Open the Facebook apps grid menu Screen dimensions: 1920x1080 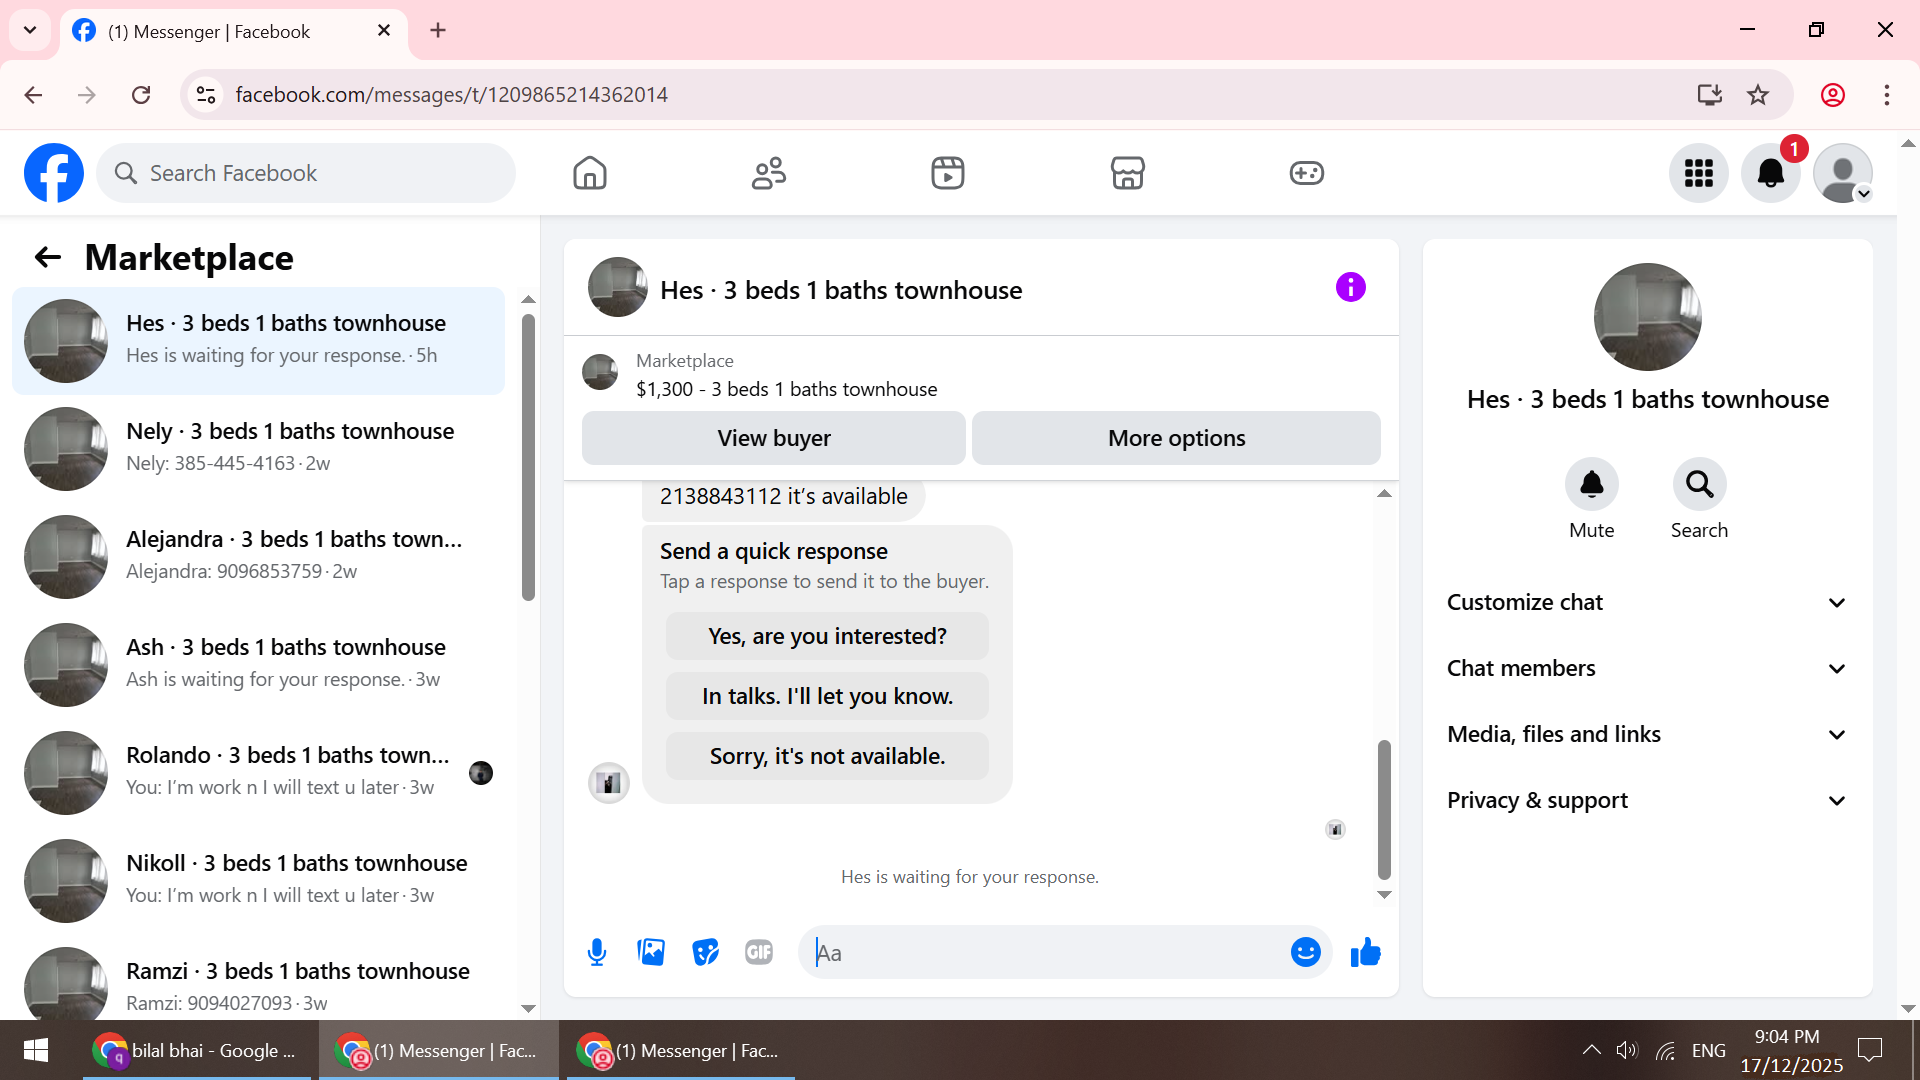(1698, 173)
